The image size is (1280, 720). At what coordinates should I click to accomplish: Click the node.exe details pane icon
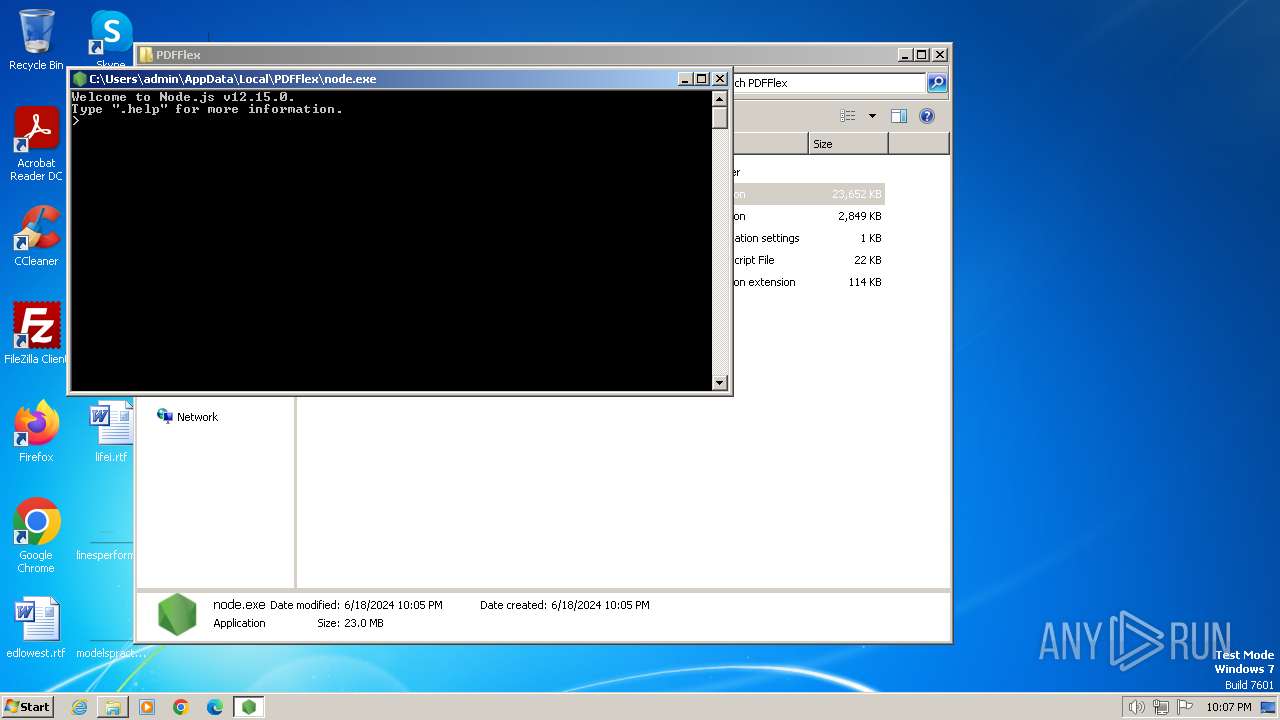coord(177,614)
